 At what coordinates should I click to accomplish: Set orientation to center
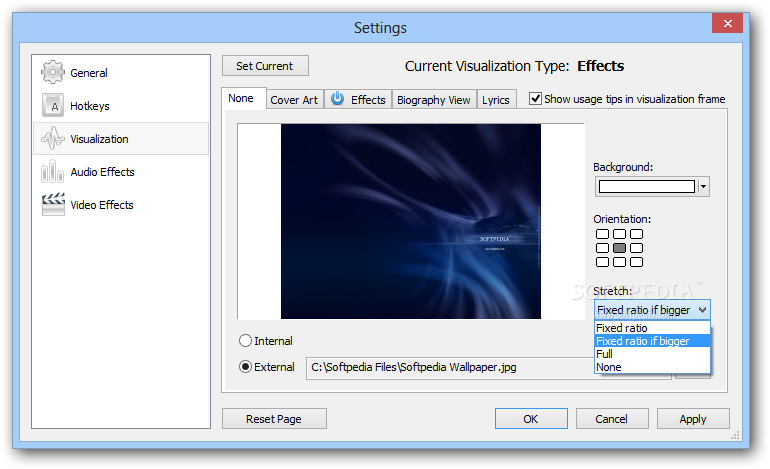[619, 248]
